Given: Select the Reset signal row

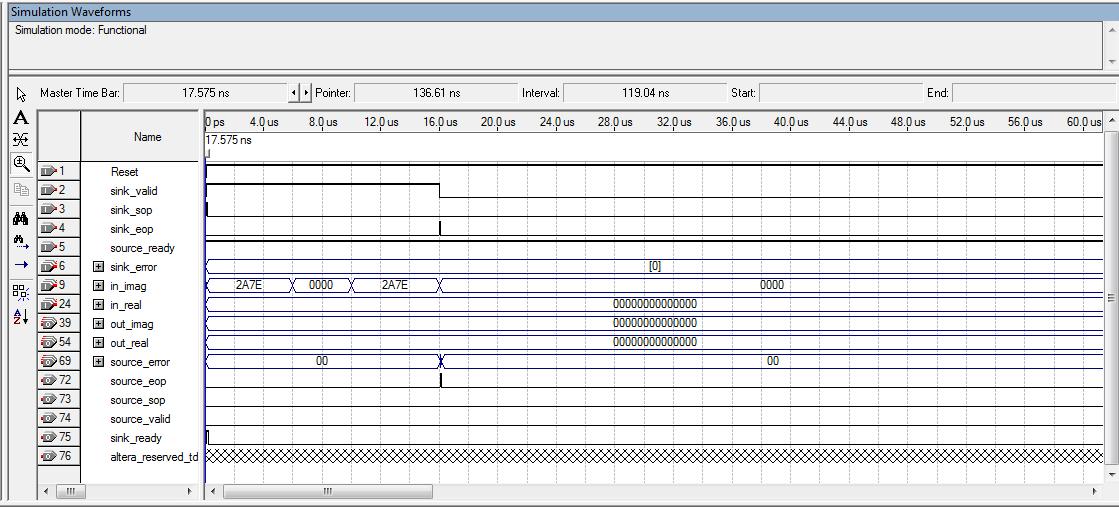Looking at the screenshot, I should point(125,172).
